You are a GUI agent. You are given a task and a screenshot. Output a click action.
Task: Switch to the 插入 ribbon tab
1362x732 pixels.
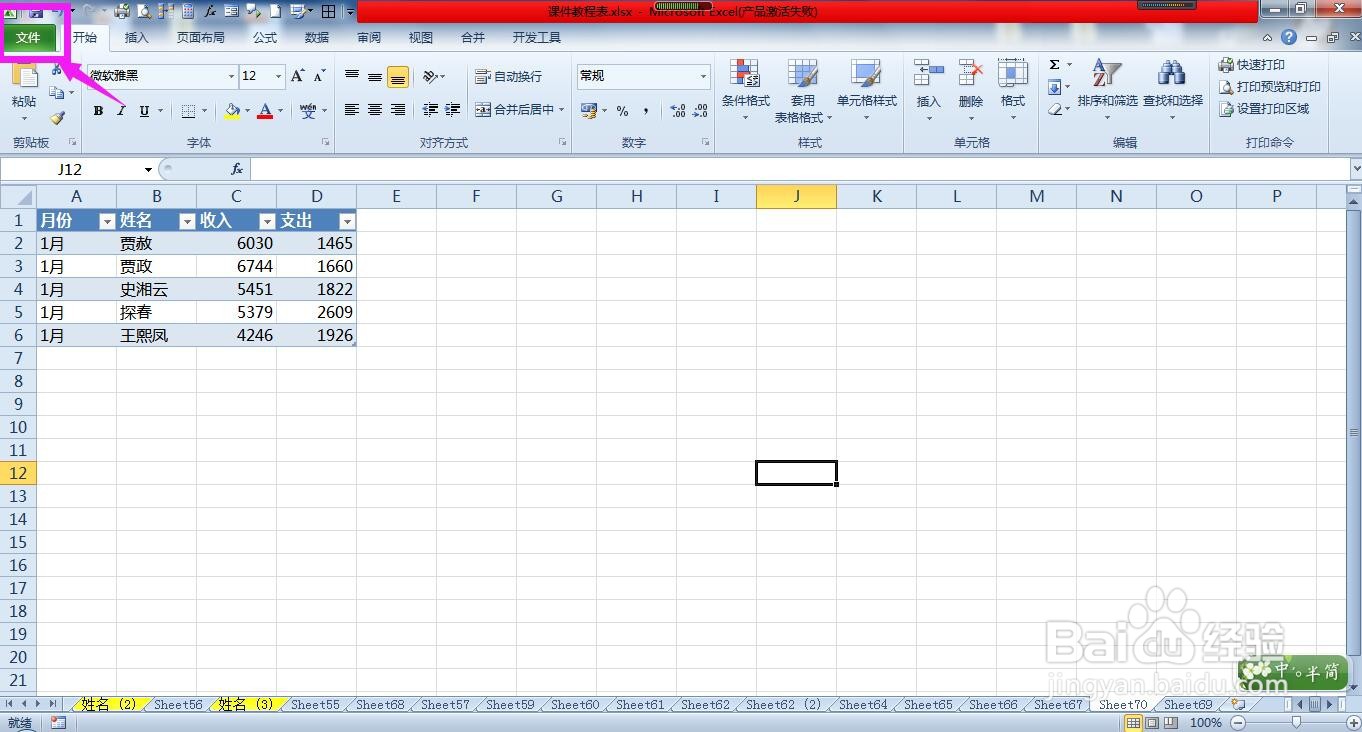click(136, 38)
